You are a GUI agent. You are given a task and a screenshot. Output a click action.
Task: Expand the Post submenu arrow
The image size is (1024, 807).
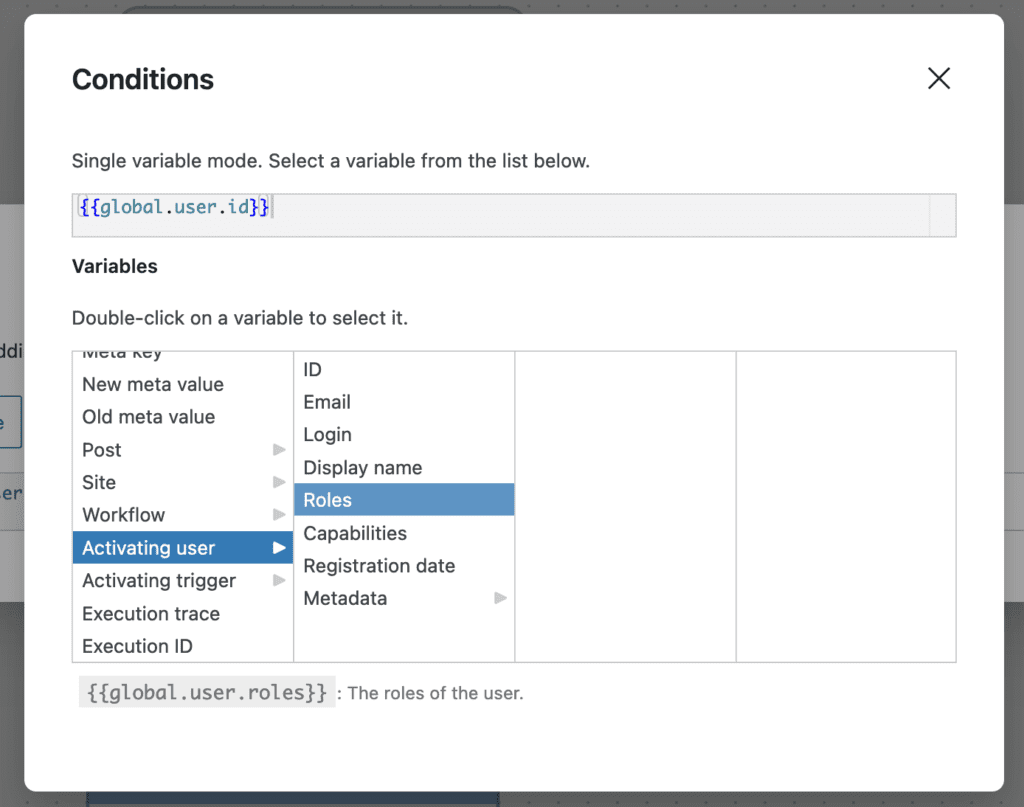(x=279, y=450)
